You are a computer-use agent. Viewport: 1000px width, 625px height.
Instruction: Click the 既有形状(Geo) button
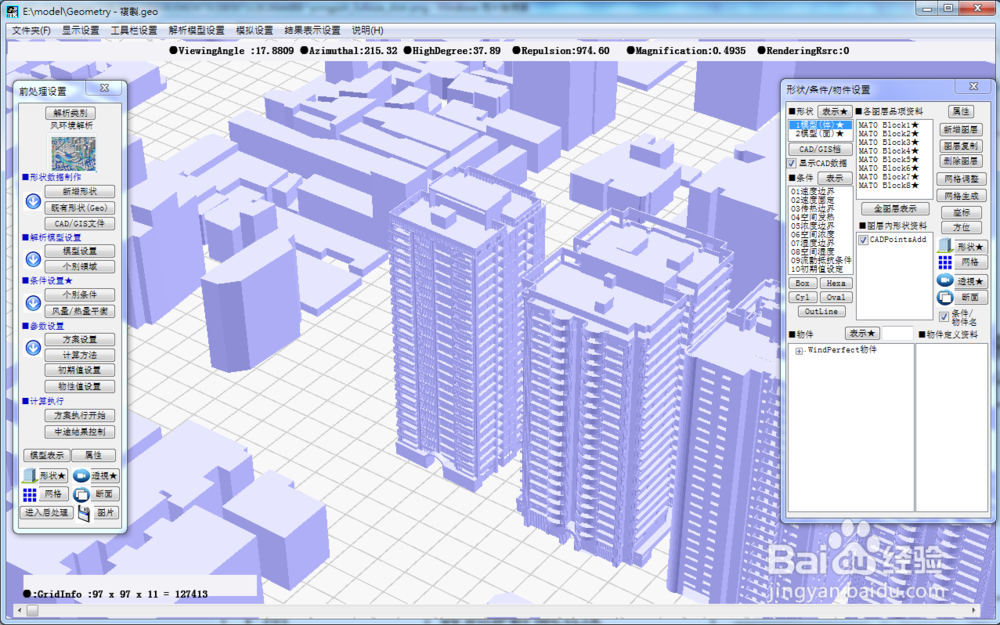(80, 208)
